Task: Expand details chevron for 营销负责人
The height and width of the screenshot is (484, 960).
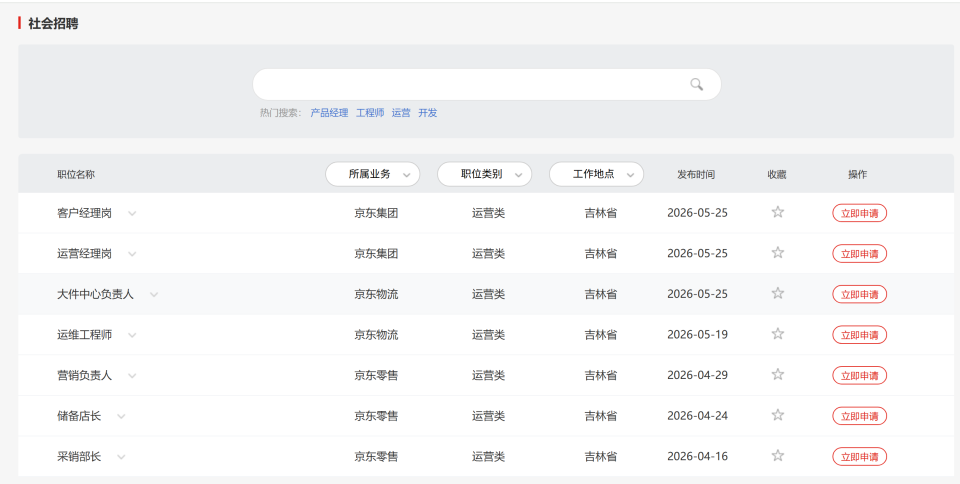Action: pyautogui.click(x=132, y=376)
